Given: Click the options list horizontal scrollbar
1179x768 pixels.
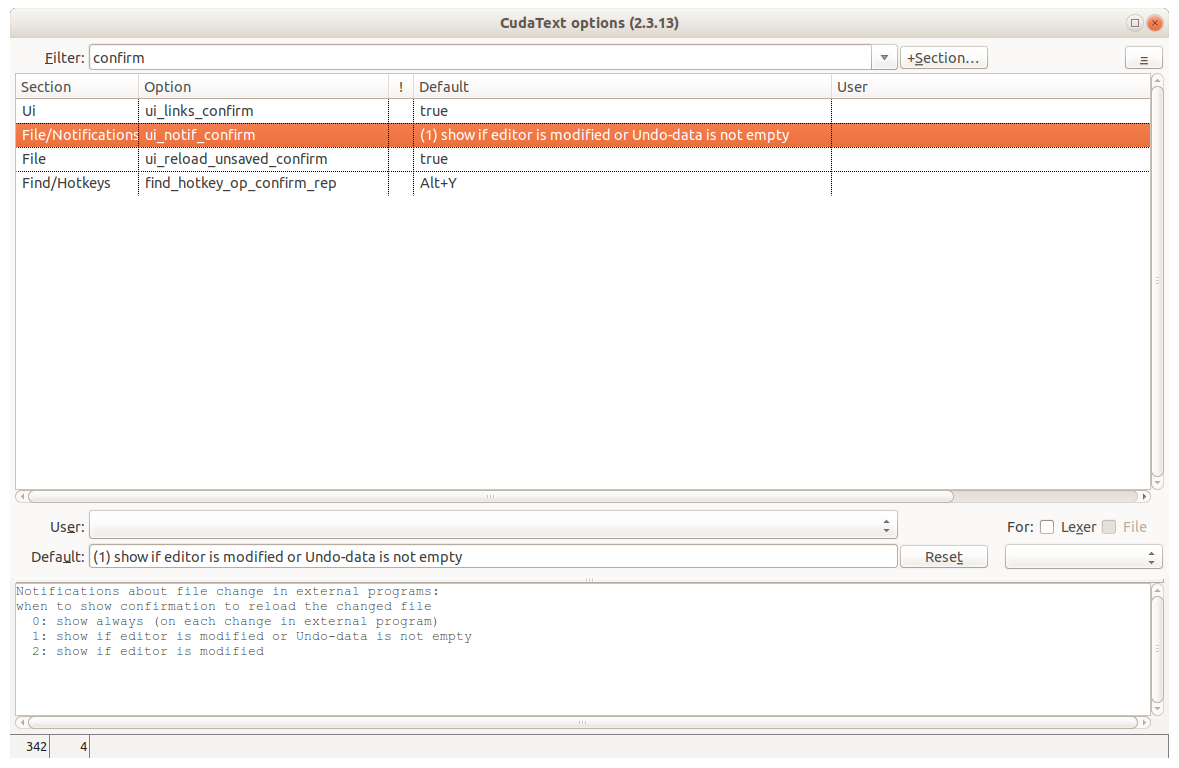Looking at the screenshot, I should point(491,496).
